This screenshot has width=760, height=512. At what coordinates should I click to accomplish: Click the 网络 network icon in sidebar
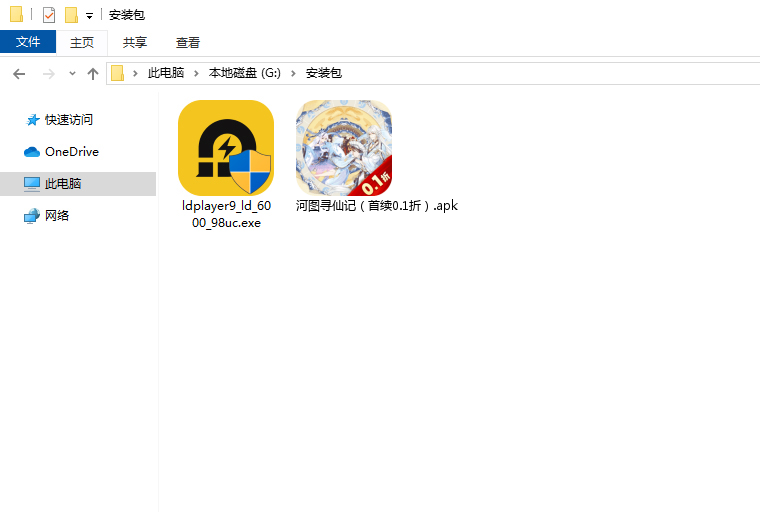coord(32,216)
